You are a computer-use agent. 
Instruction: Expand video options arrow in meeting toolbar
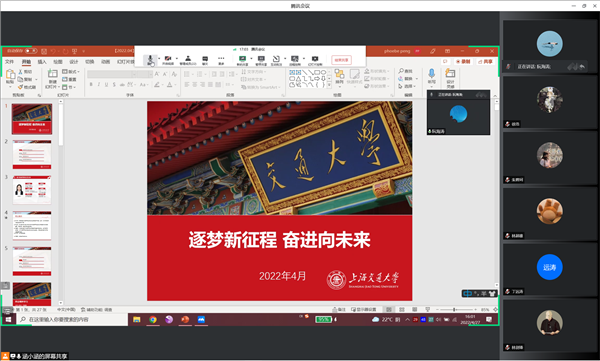[x=176, y=59]
